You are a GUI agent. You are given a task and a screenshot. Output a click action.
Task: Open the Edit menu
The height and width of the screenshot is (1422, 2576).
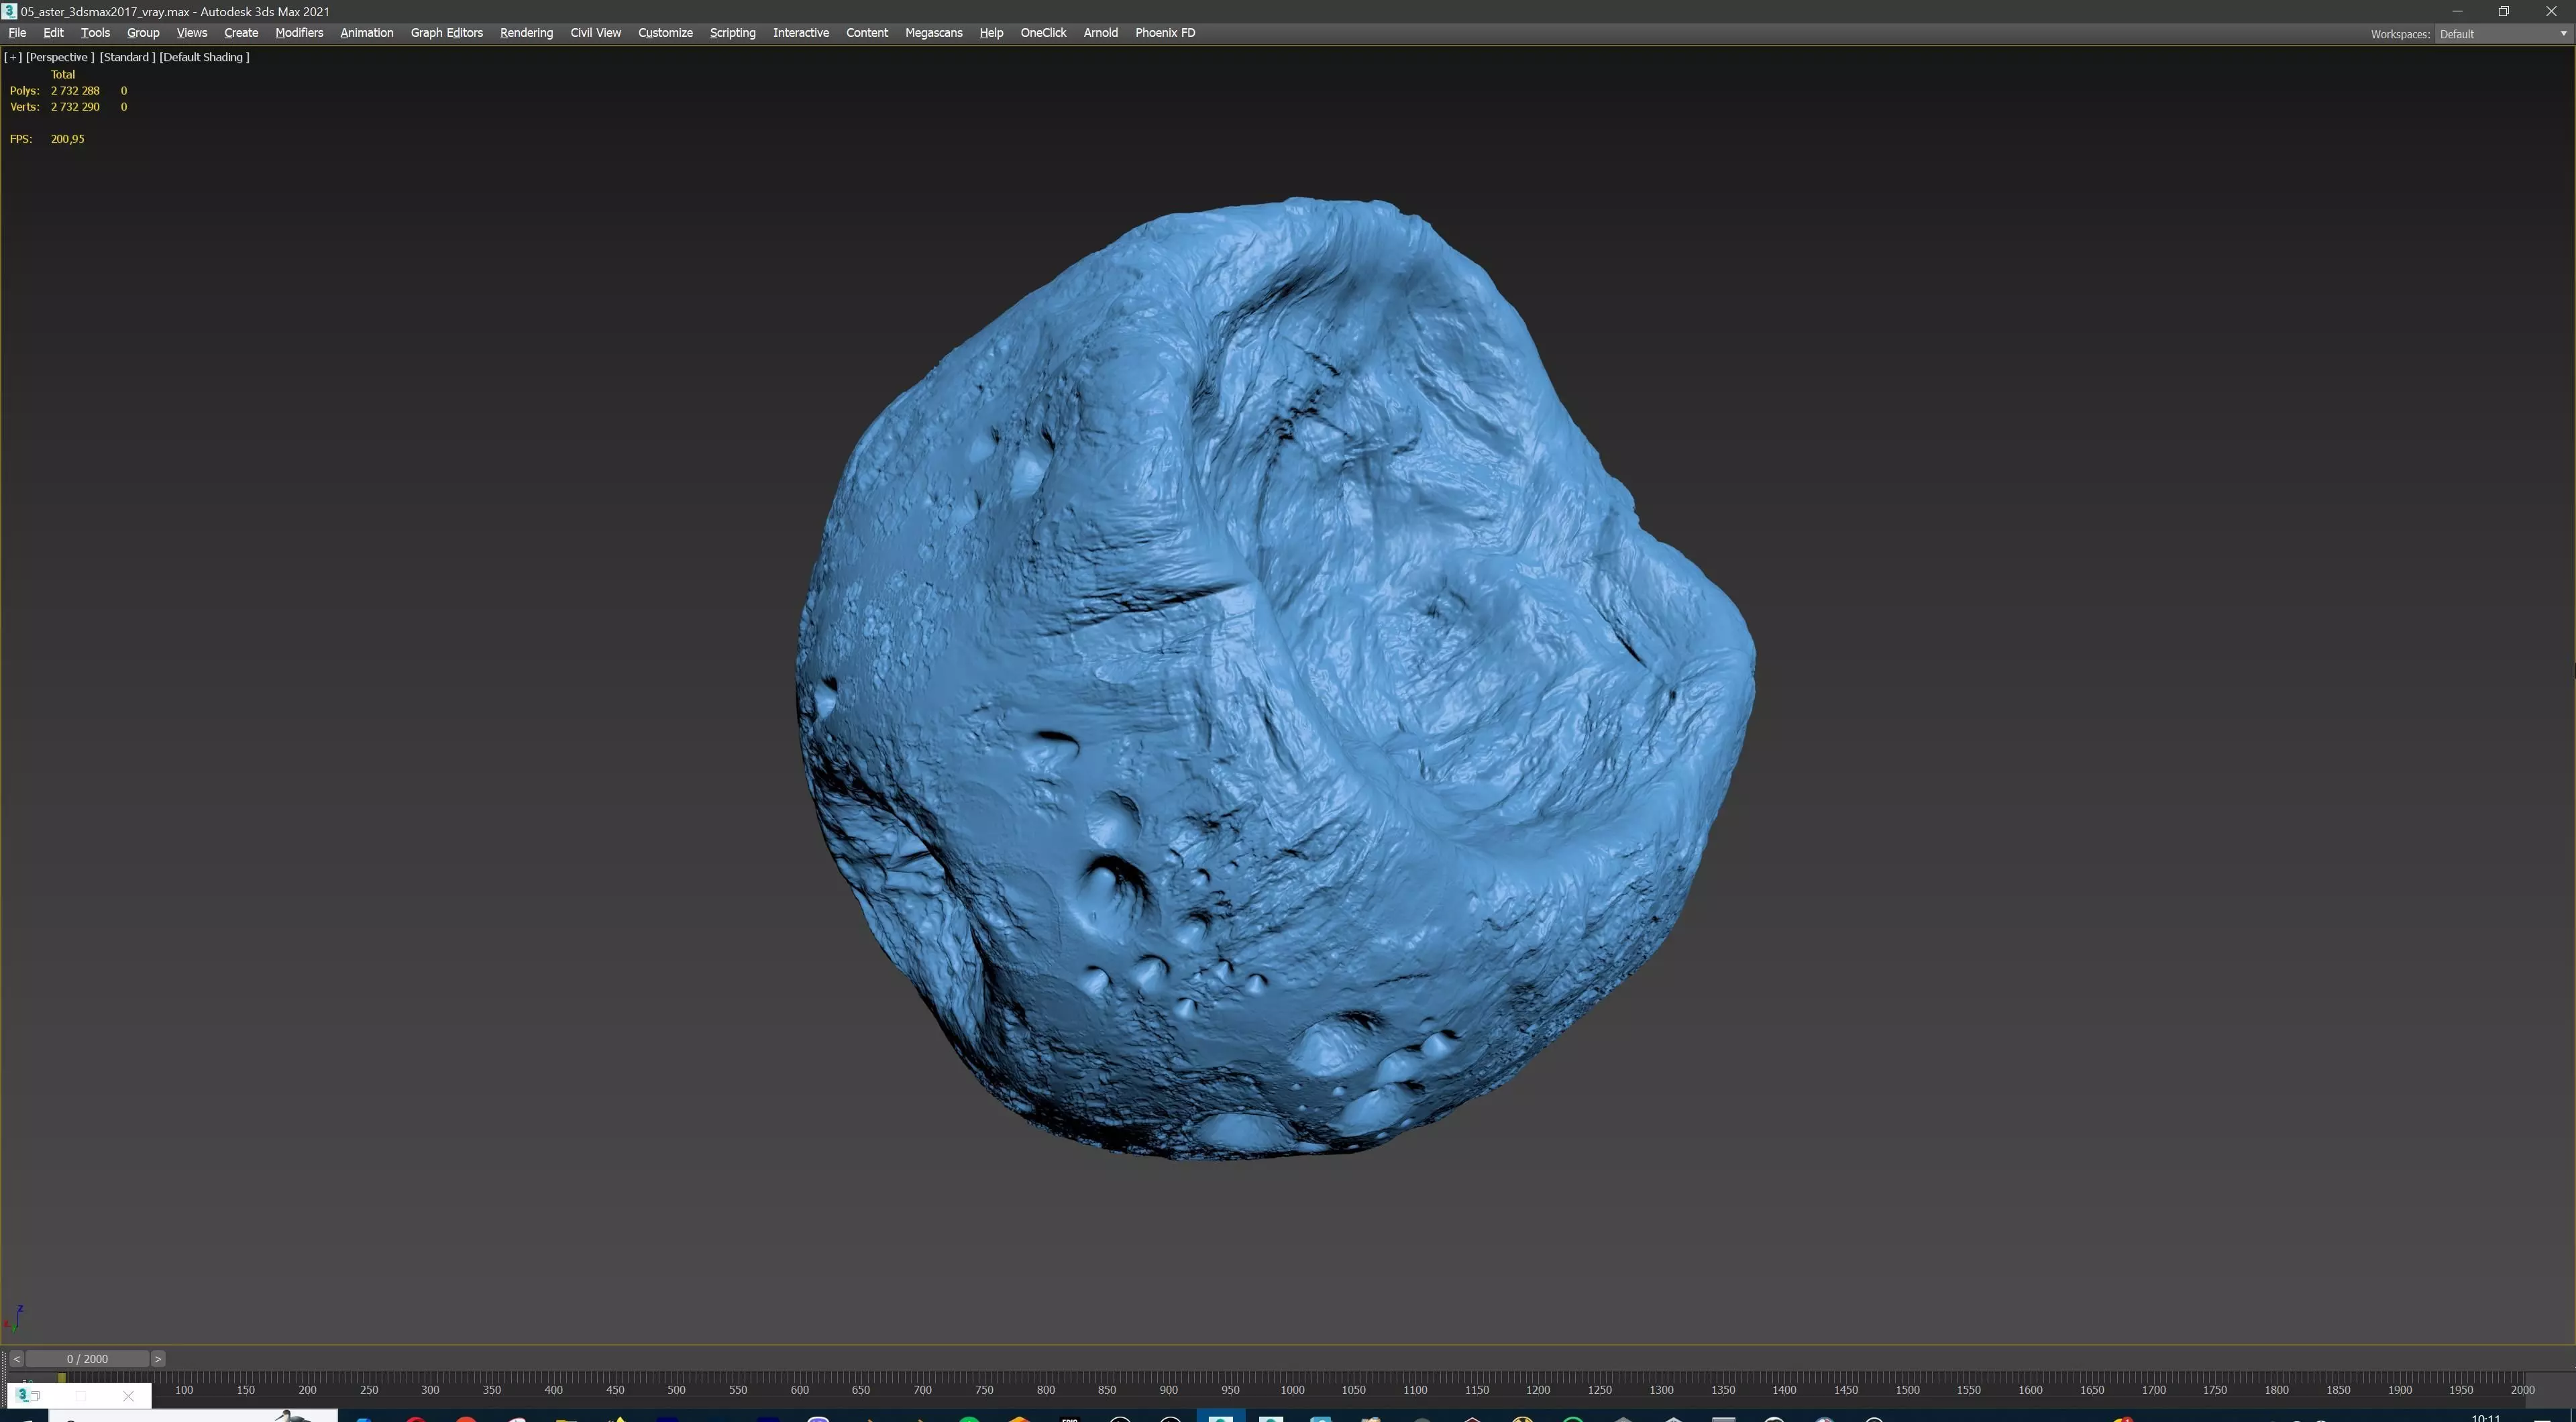(x=53, y=33)
